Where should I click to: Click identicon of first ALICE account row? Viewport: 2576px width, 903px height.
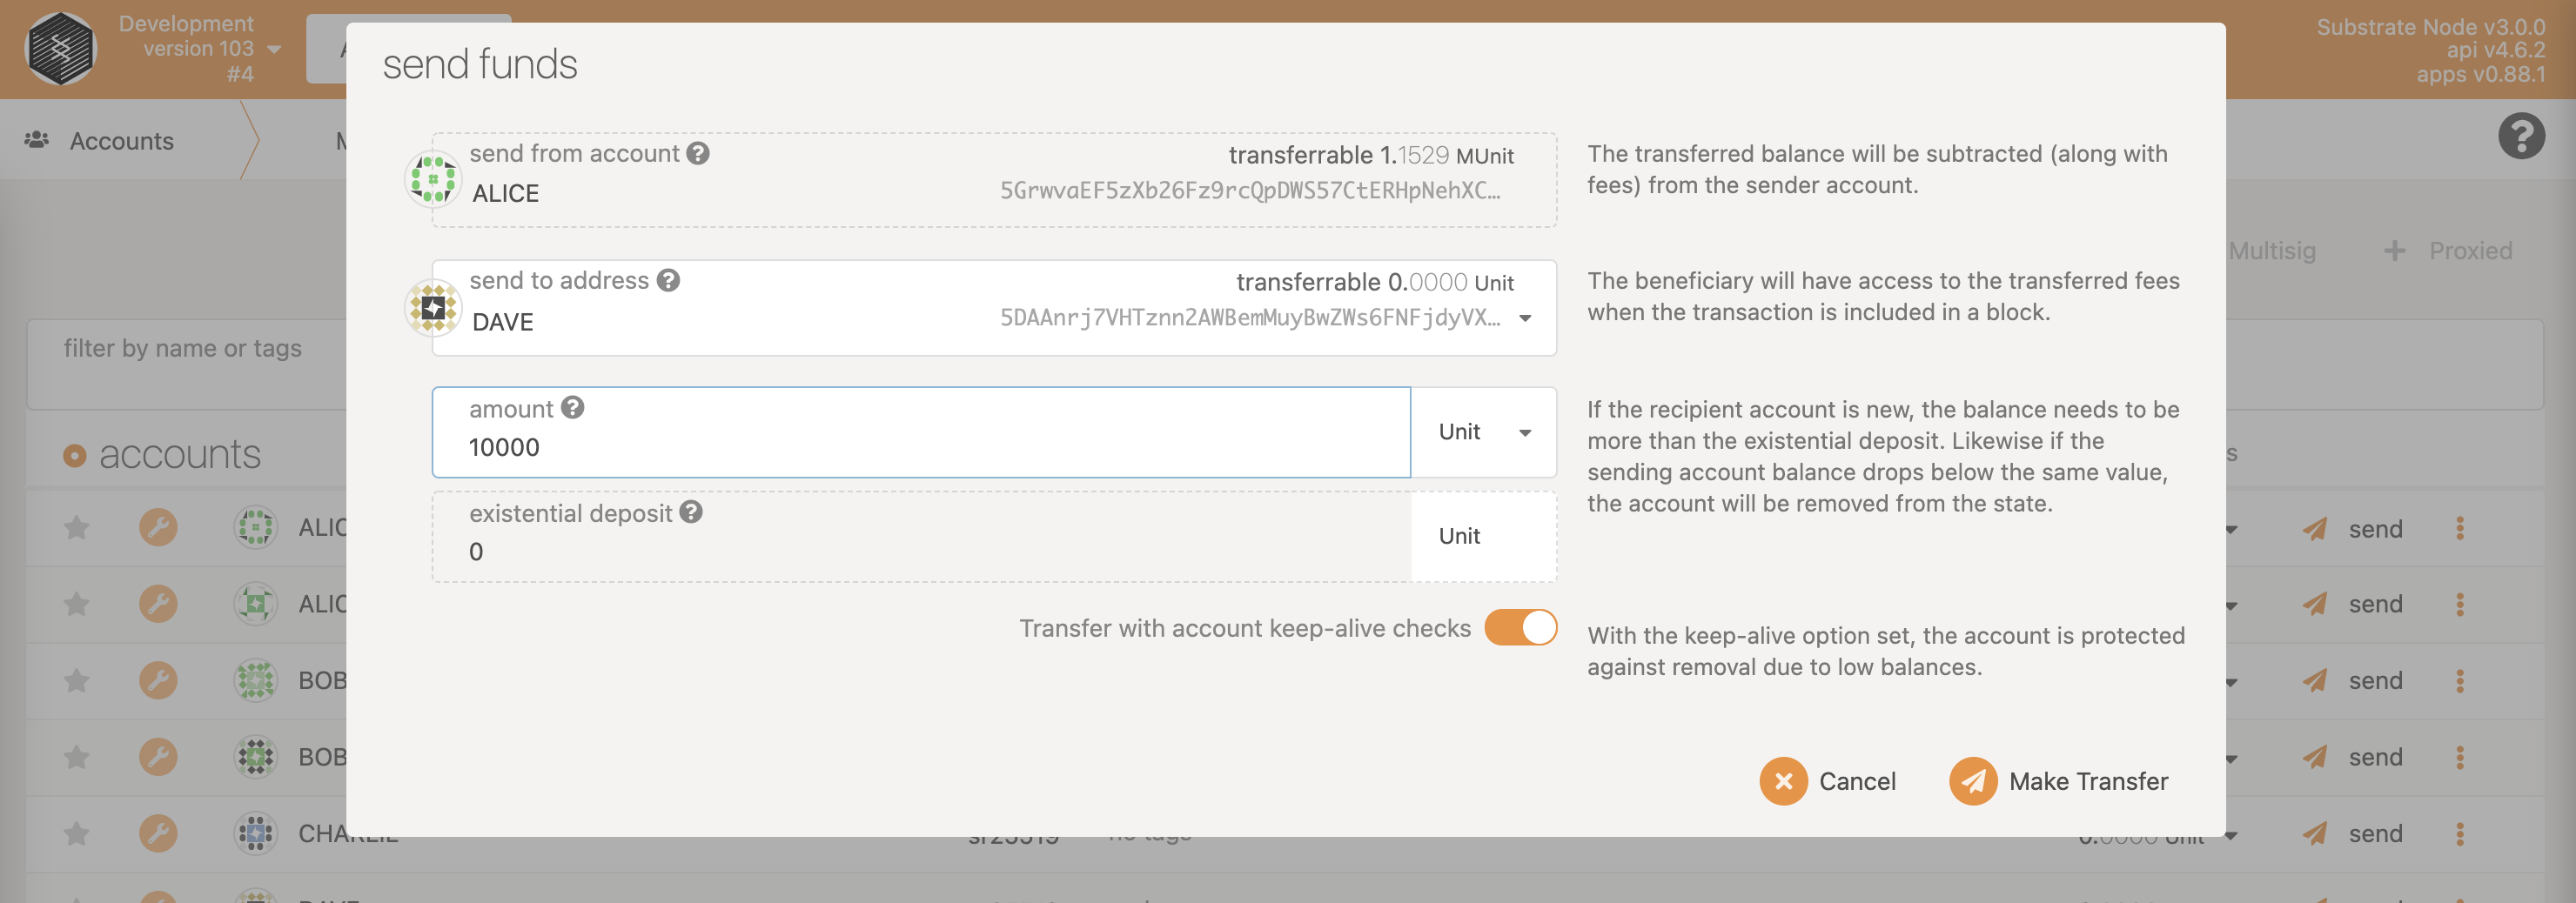[x=256, y=527]
